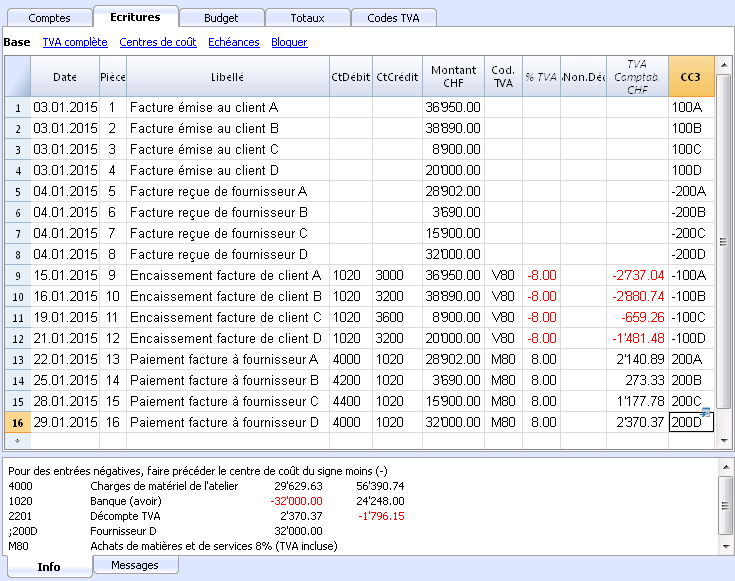
Task: Open the Budget tab
Action: click(221, 18)
